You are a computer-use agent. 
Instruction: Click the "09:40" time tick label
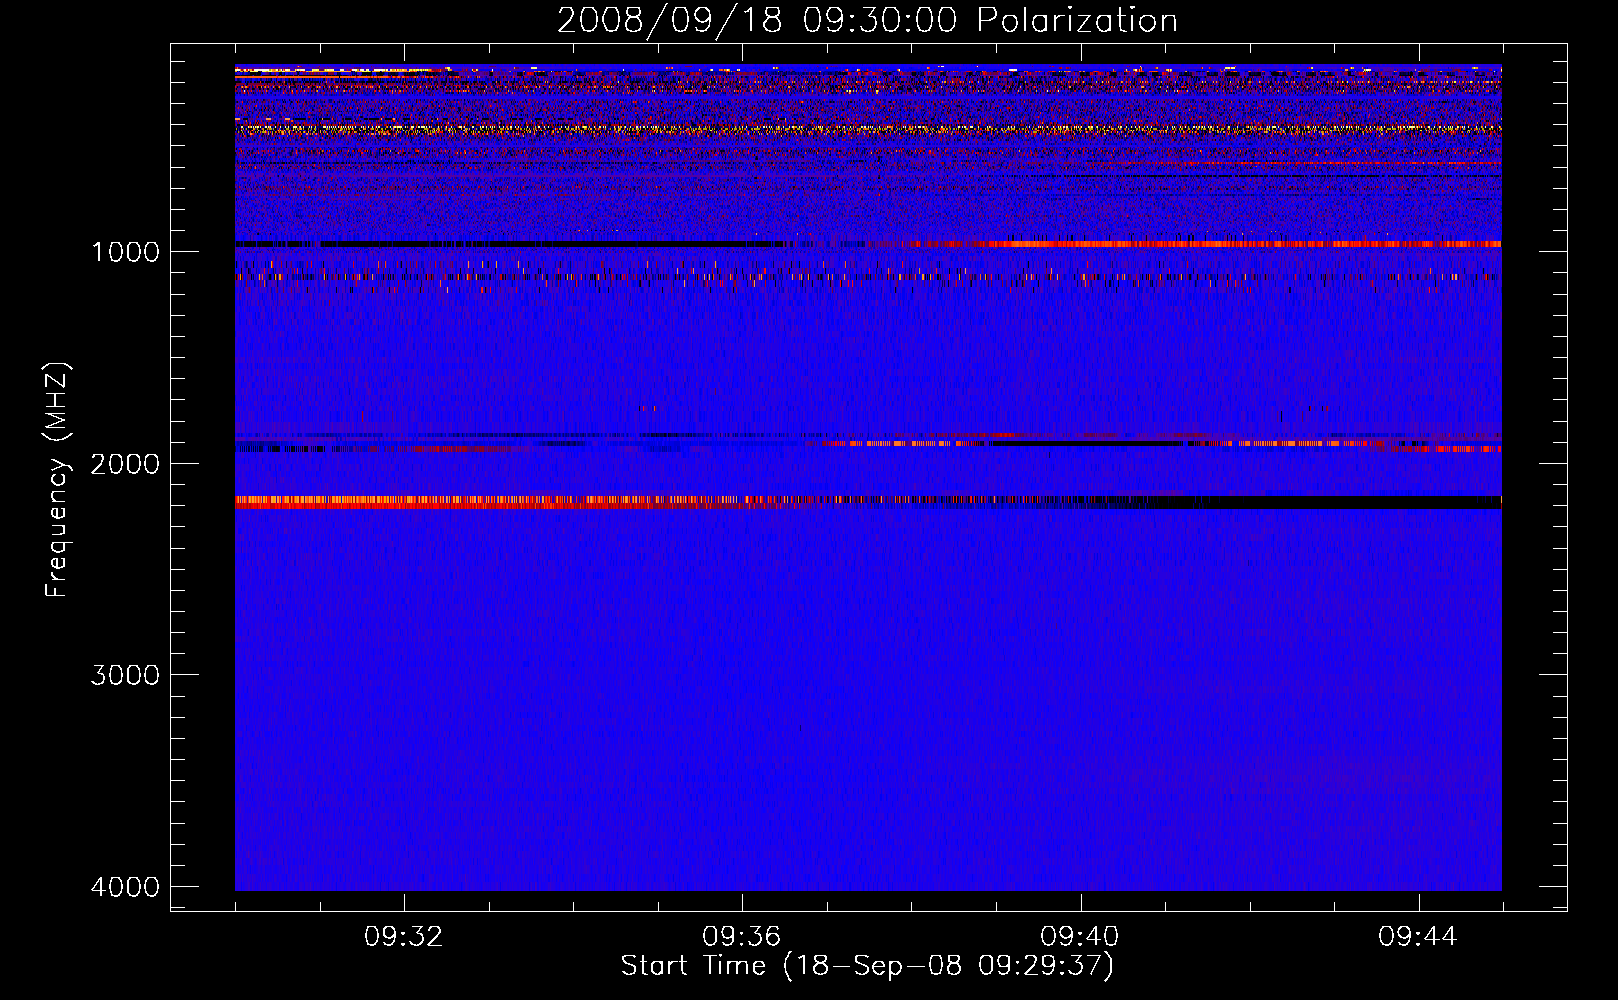[1079, 937]
